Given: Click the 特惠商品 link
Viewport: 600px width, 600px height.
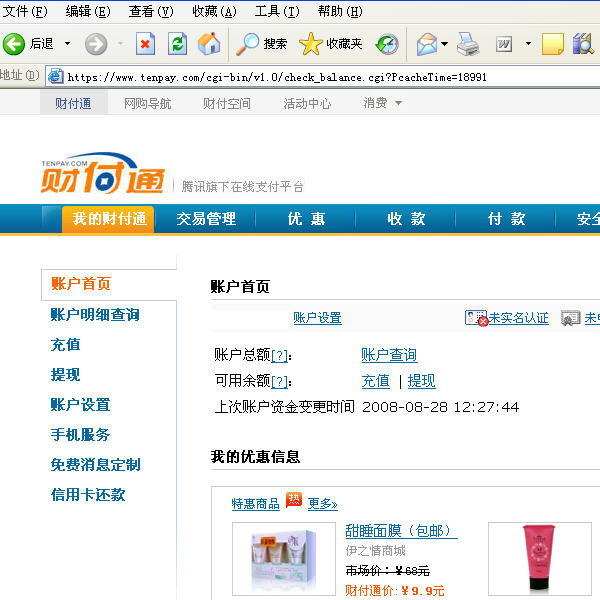Looking at the screenshot, I should 255,504.
